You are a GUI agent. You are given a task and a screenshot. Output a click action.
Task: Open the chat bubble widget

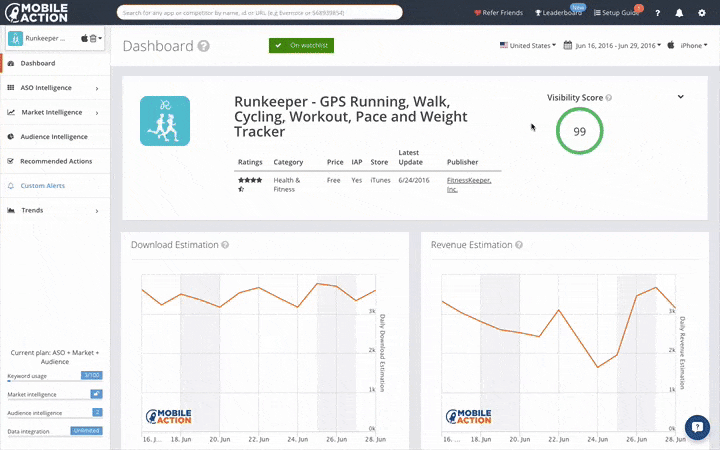pyautogui.click(x=696, y=426)
